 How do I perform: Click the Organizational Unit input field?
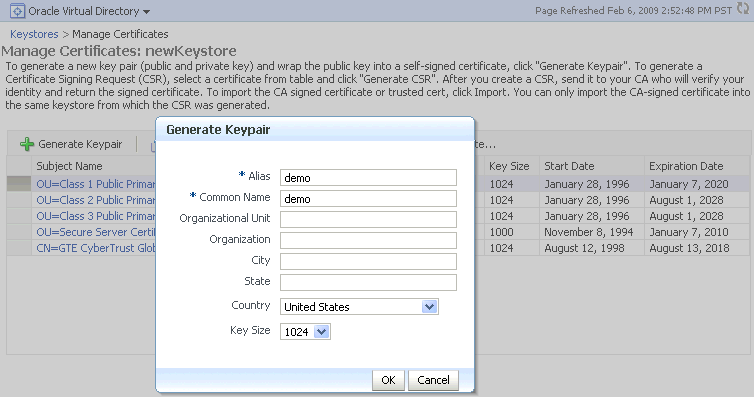point(368,219)
